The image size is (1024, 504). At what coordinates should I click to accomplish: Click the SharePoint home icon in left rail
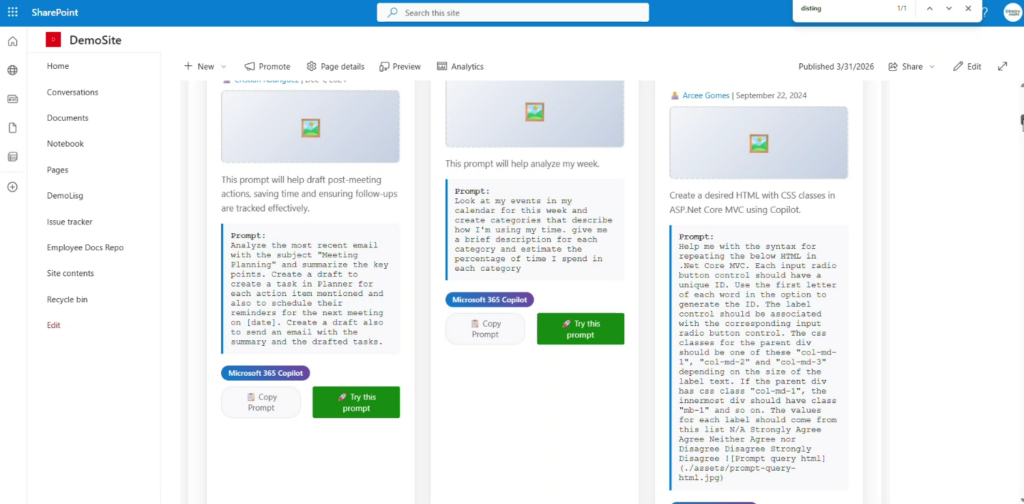[12, 42]
